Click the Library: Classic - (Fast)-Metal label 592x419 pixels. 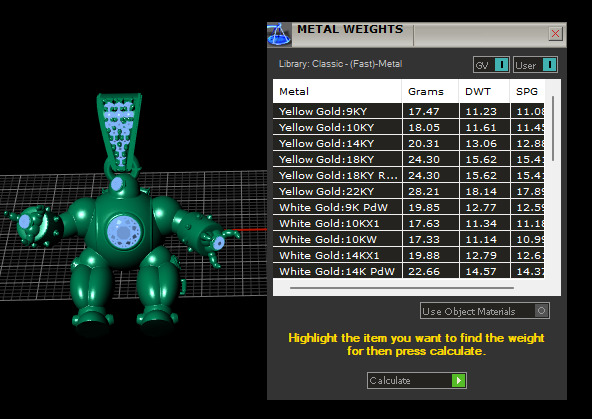[340, 64]
